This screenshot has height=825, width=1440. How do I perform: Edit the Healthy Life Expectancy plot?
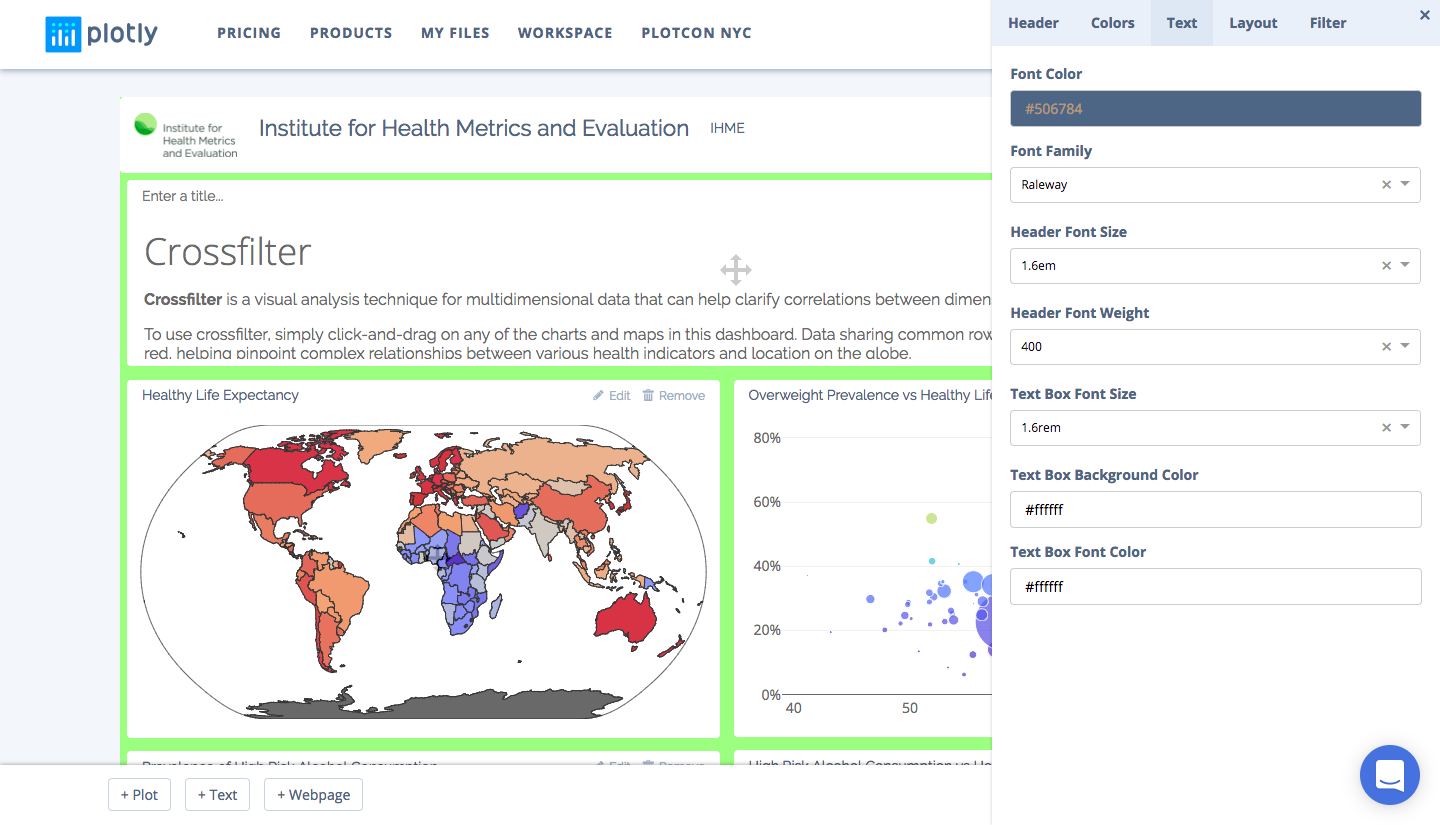click(x=612, y=396)
